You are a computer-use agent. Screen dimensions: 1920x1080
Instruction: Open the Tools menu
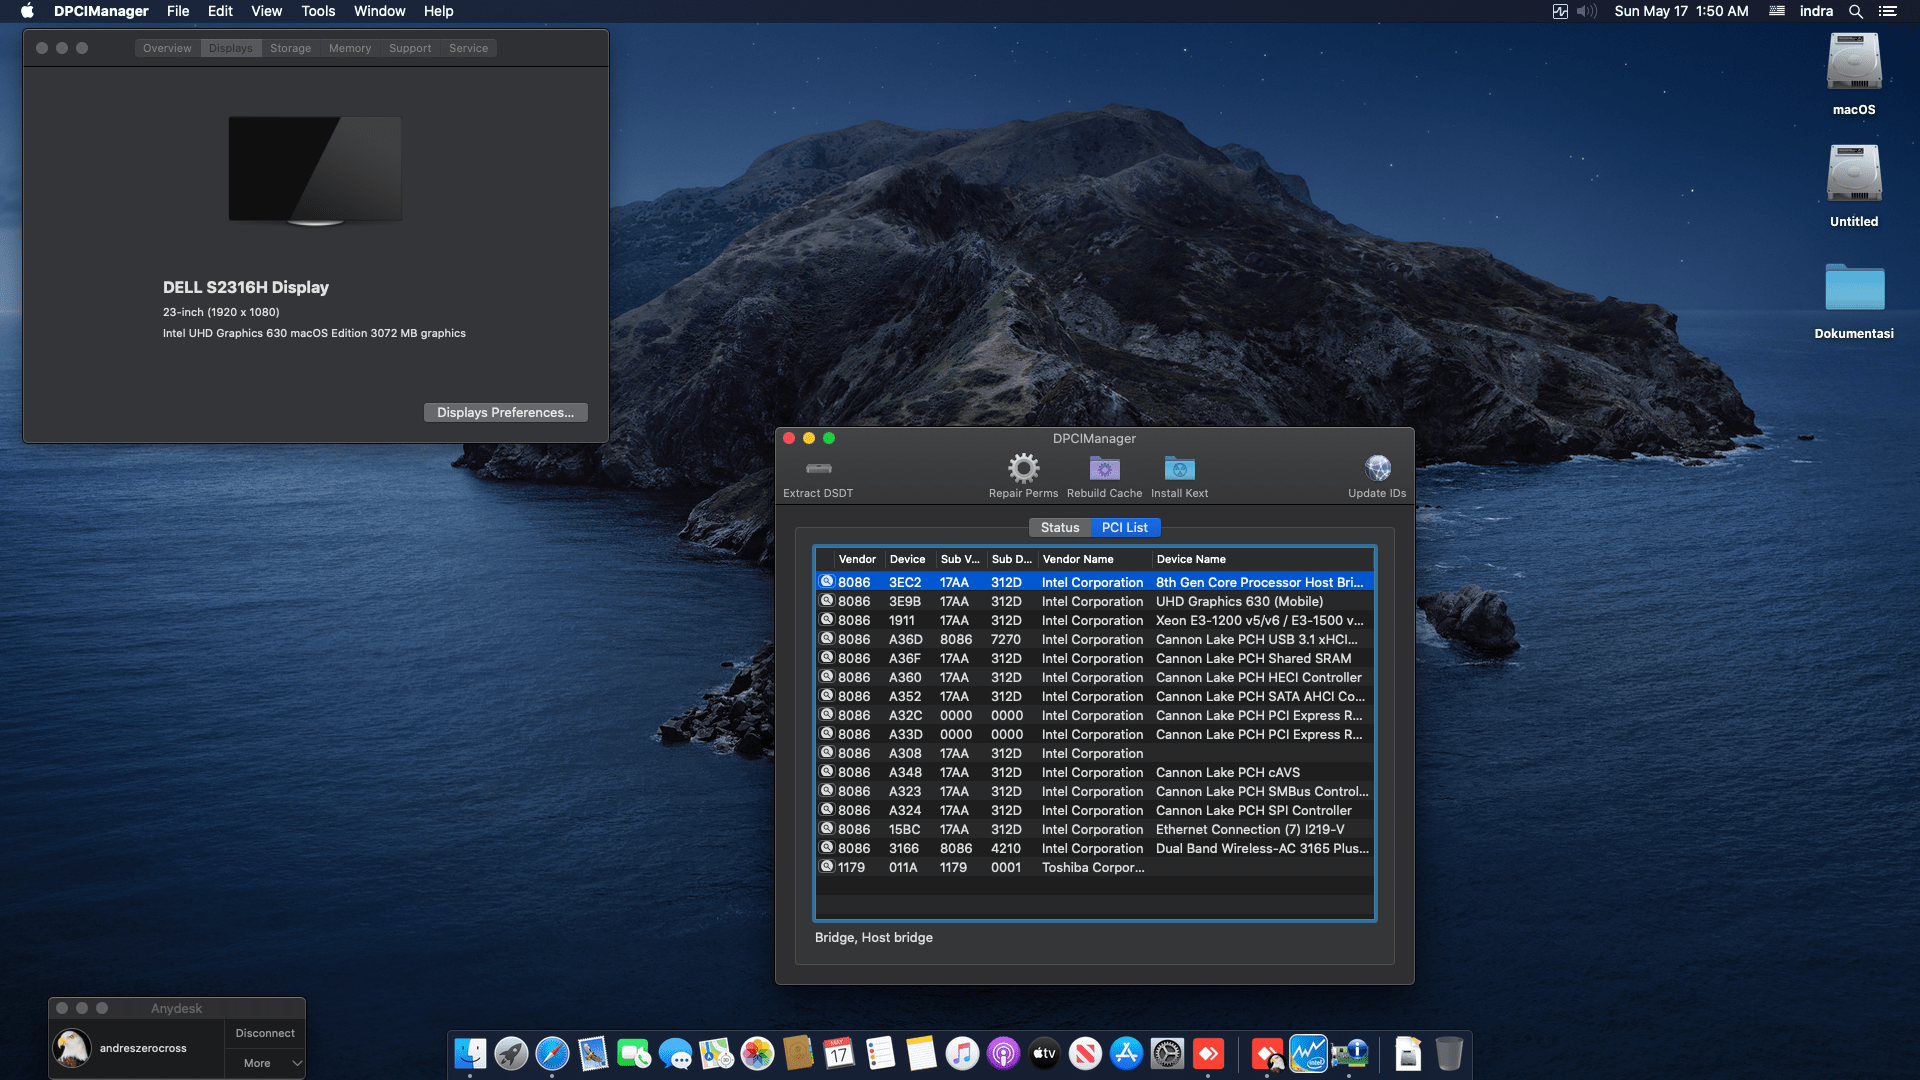318,11
